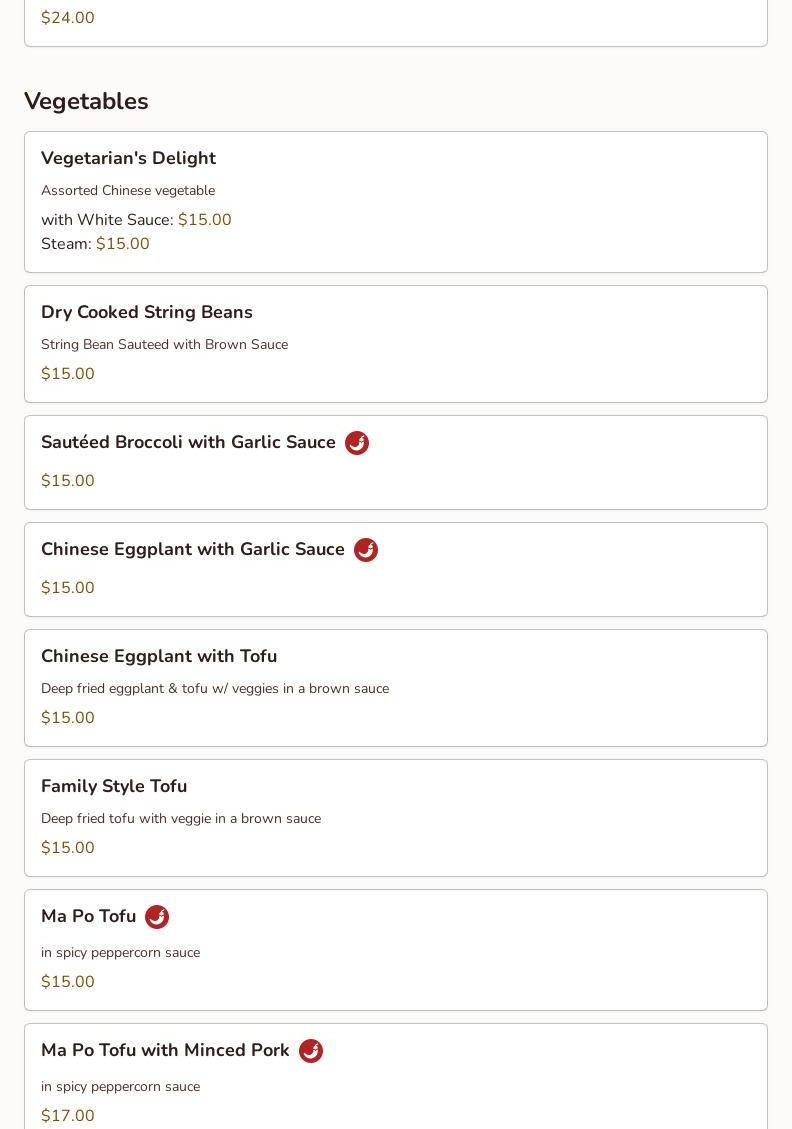Click 'Assorted Chinese vegetable' description text

point(128,190)
